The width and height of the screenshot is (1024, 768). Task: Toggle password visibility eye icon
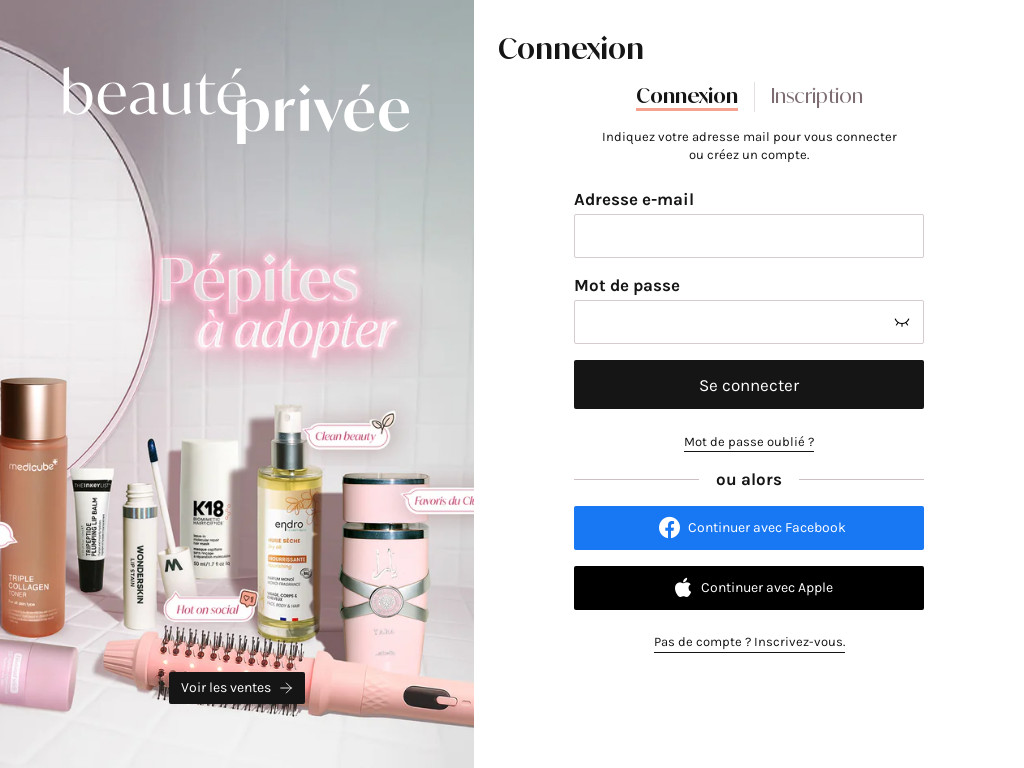point(901,322)
